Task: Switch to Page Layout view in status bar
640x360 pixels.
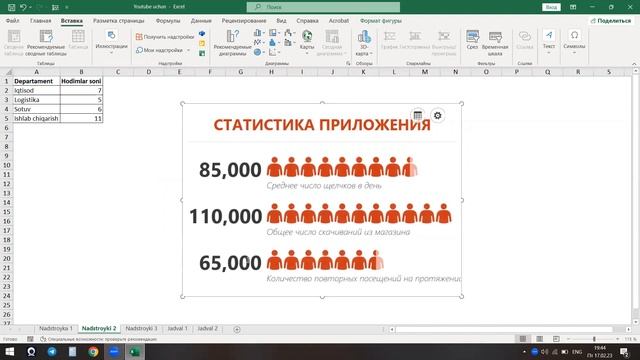Action: click(x=539, y=339)
